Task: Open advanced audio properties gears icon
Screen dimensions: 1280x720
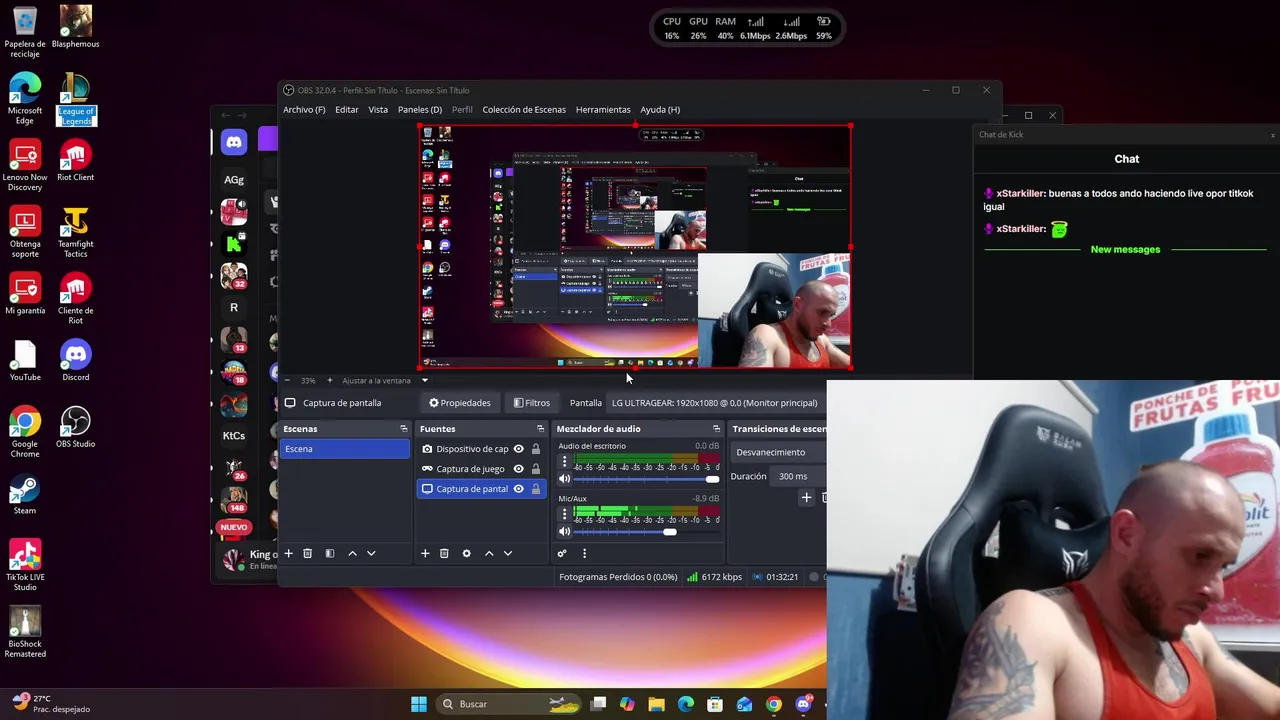Action: coord(562,553)
